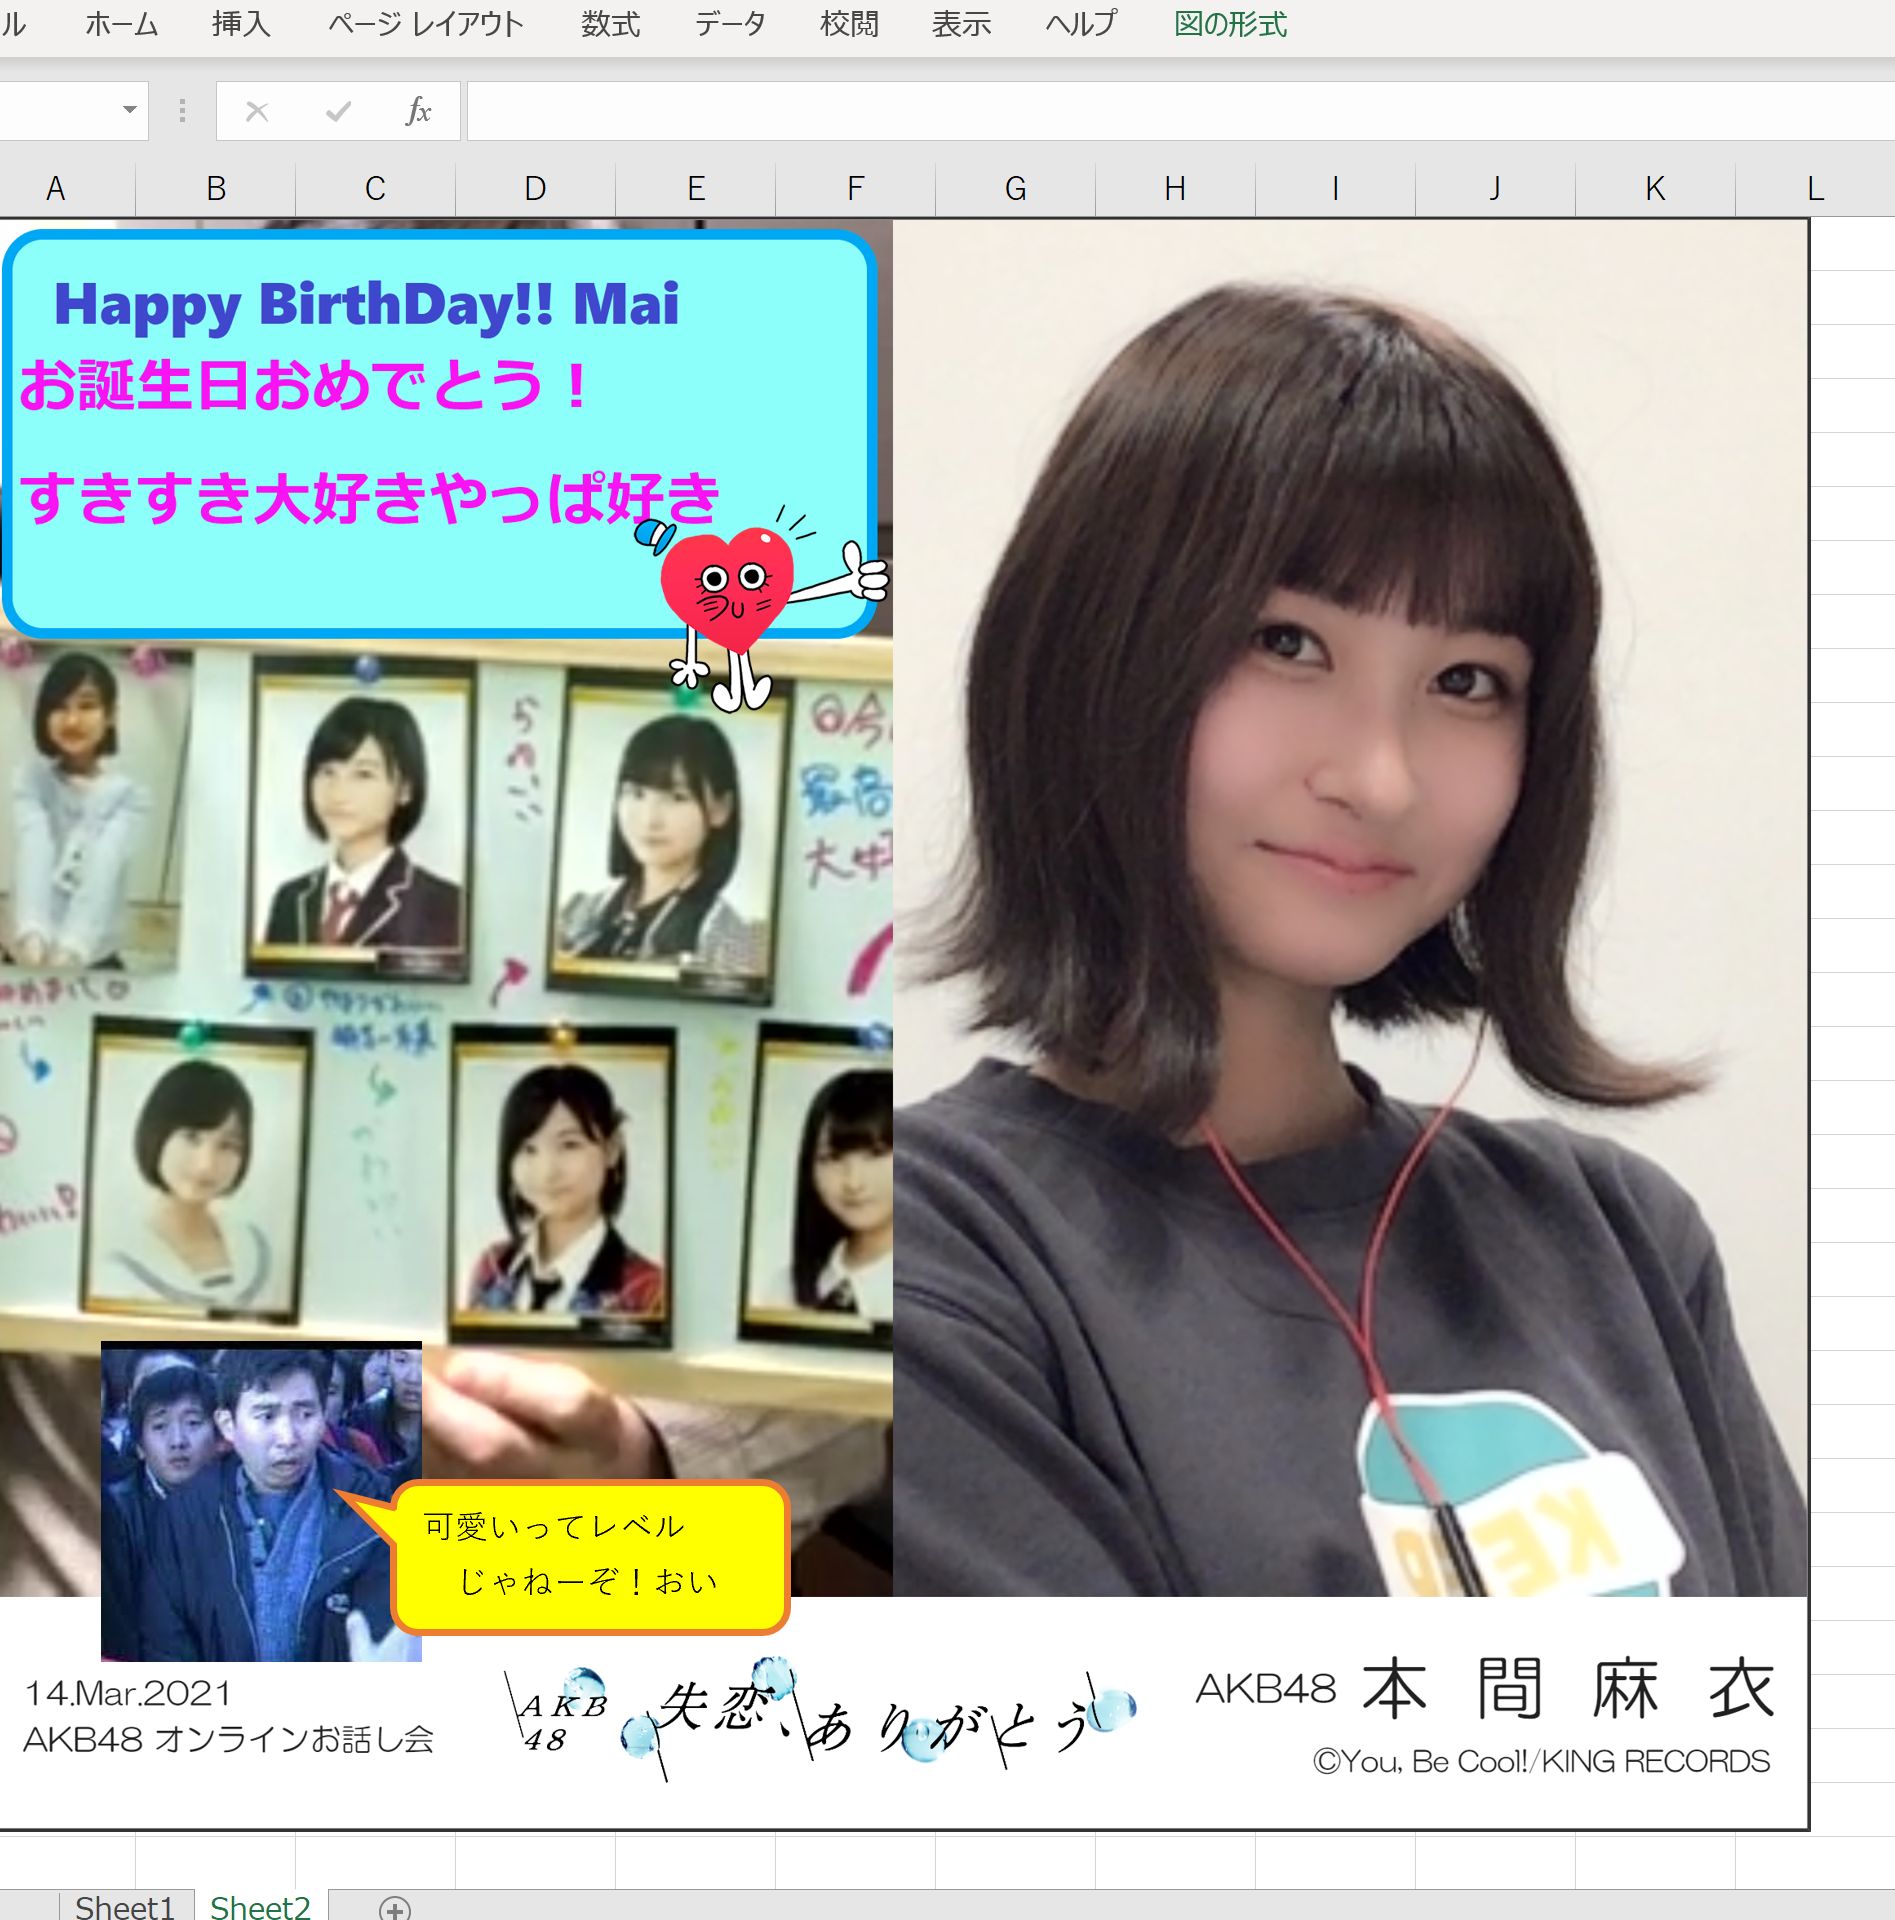Select column K header
The height and width of the screenshot is (1920, 1895).
[1655, 188]
